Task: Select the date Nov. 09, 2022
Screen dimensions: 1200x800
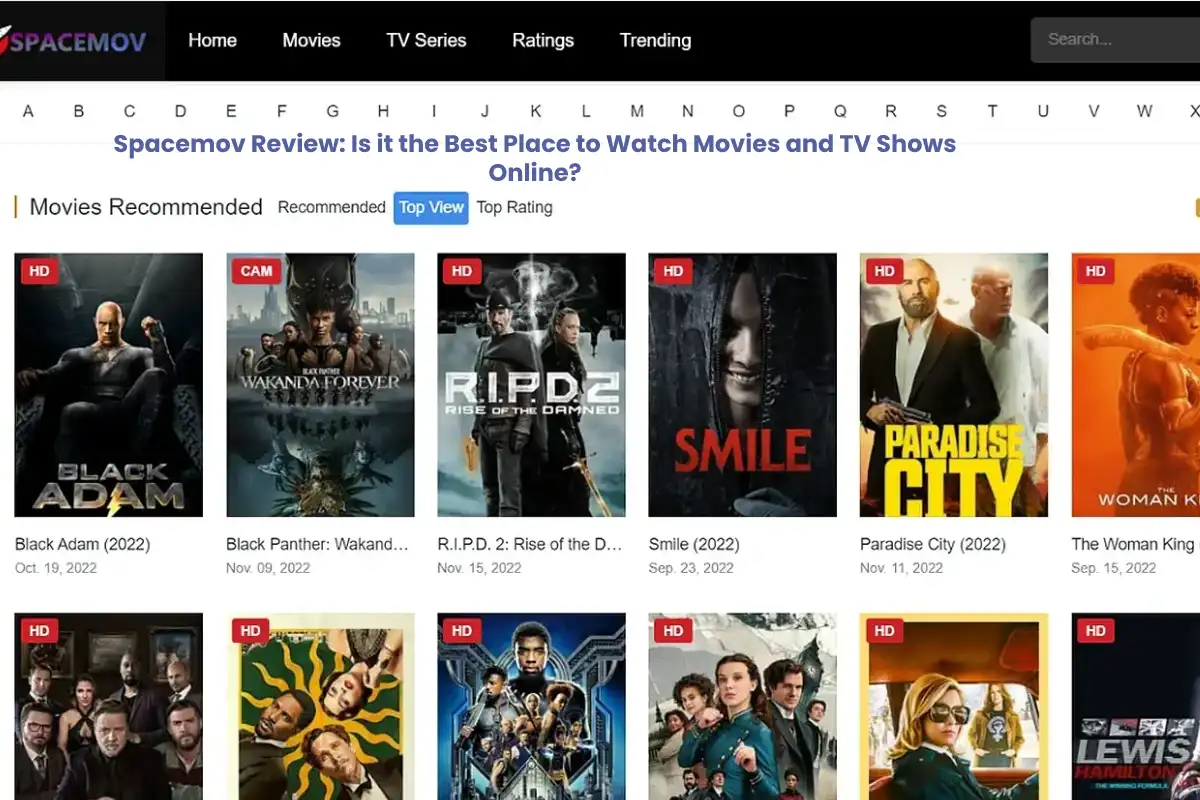Action: [x=268, y=568]
